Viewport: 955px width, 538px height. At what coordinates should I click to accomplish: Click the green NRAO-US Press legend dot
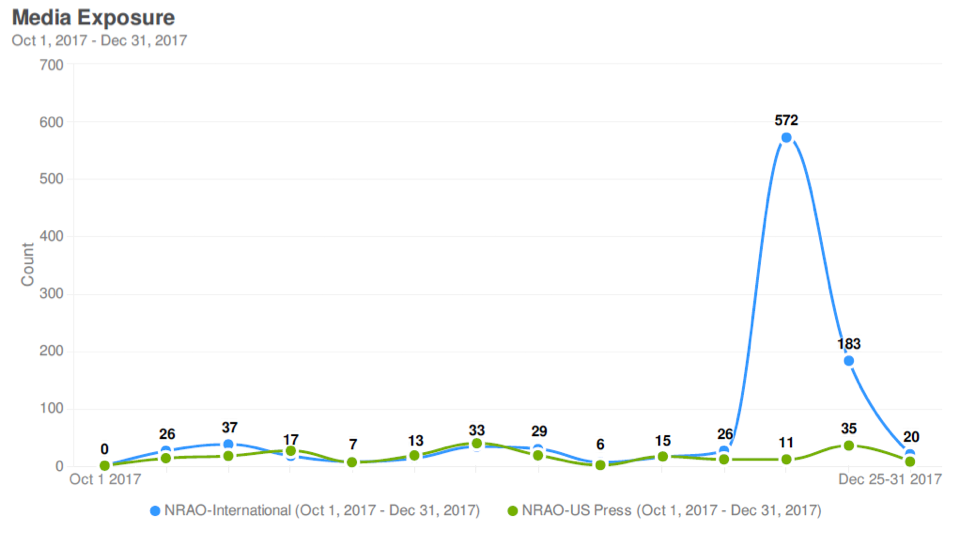513,511
